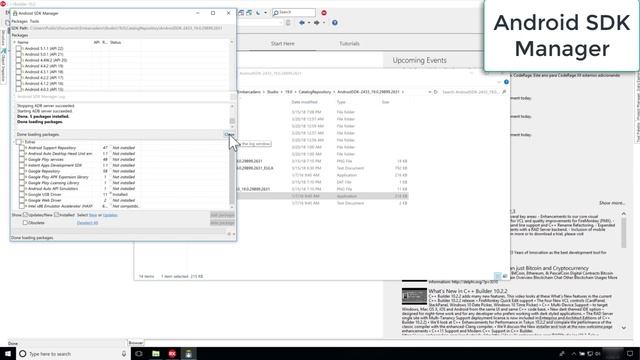Click the Explorer folder search box
The image size is (640, 360).
tap(473, 92)
